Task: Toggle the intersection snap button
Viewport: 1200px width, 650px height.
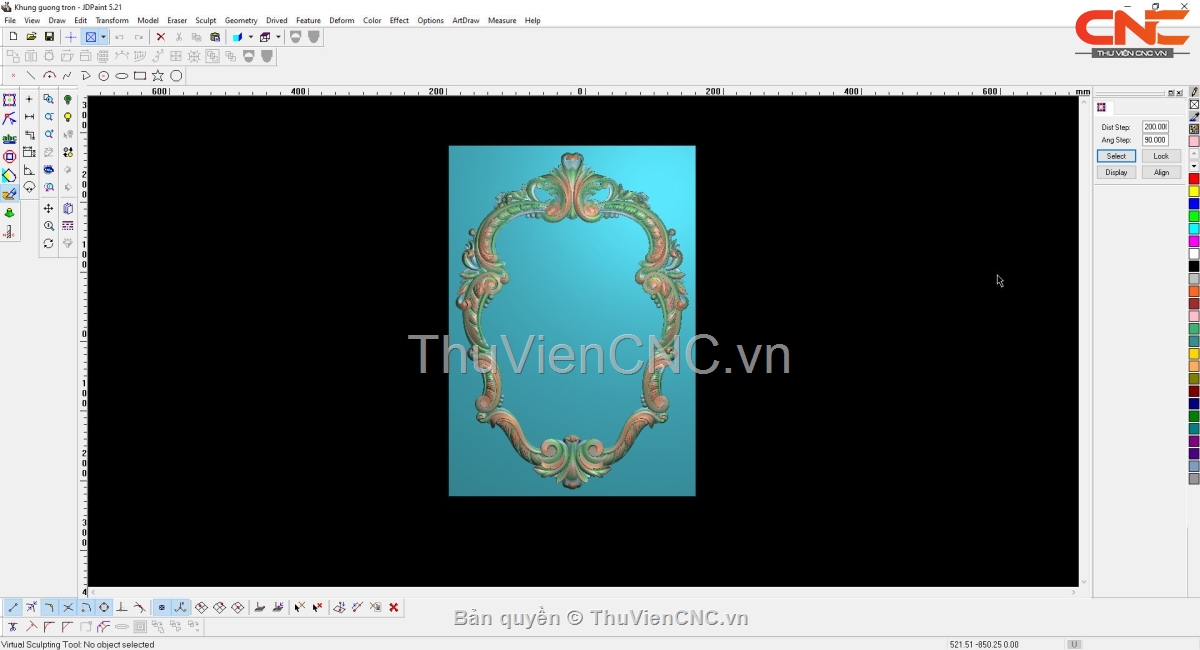Action: (x=68, y=608)
